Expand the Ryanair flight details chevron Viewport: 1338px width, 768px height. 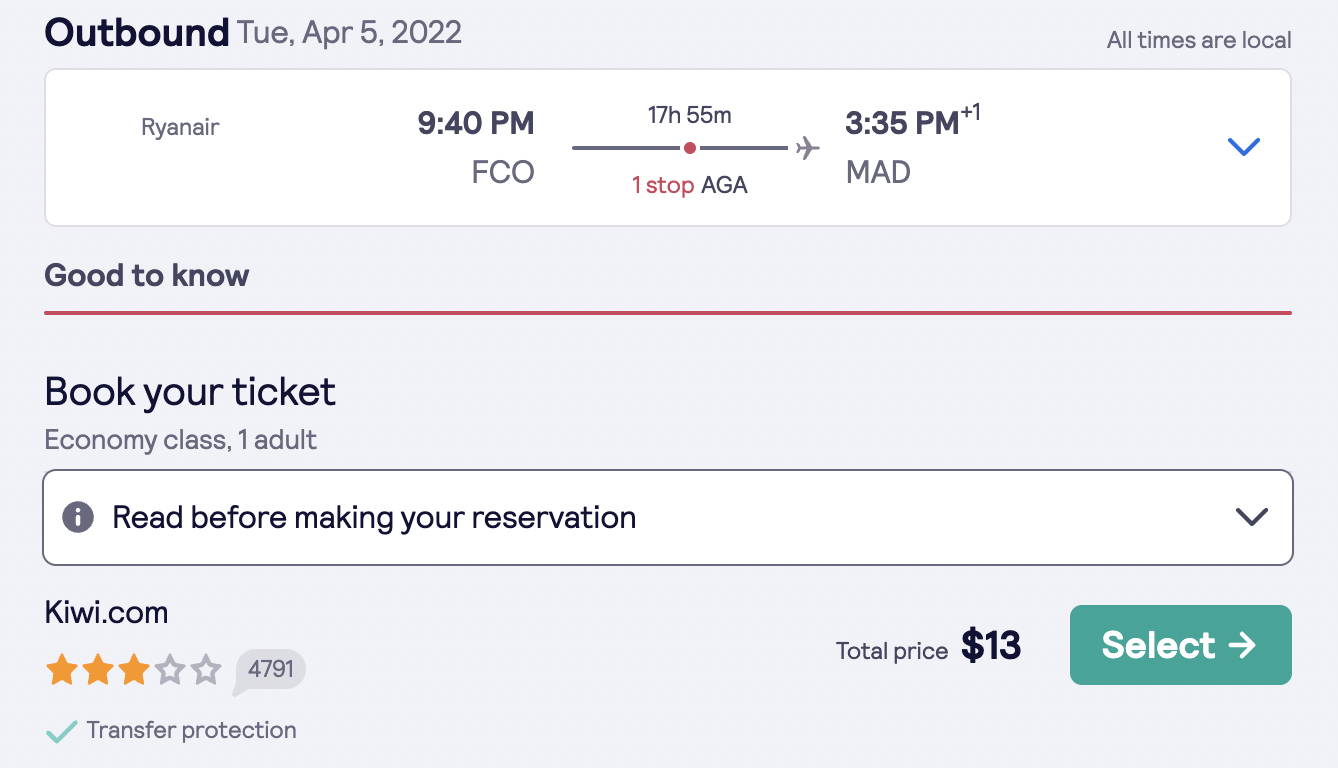[1243, 147]
